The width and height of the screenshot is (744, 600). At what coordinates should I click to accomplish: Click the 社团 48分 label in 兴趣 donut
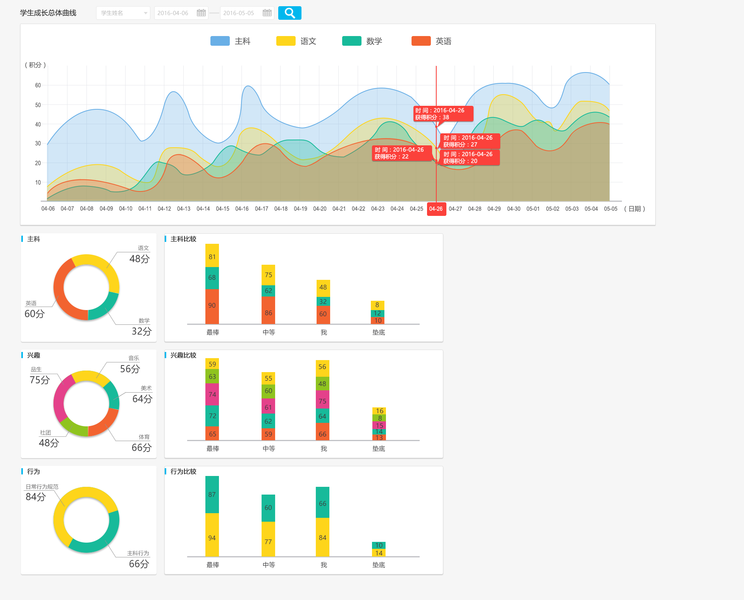coord(49,439)
